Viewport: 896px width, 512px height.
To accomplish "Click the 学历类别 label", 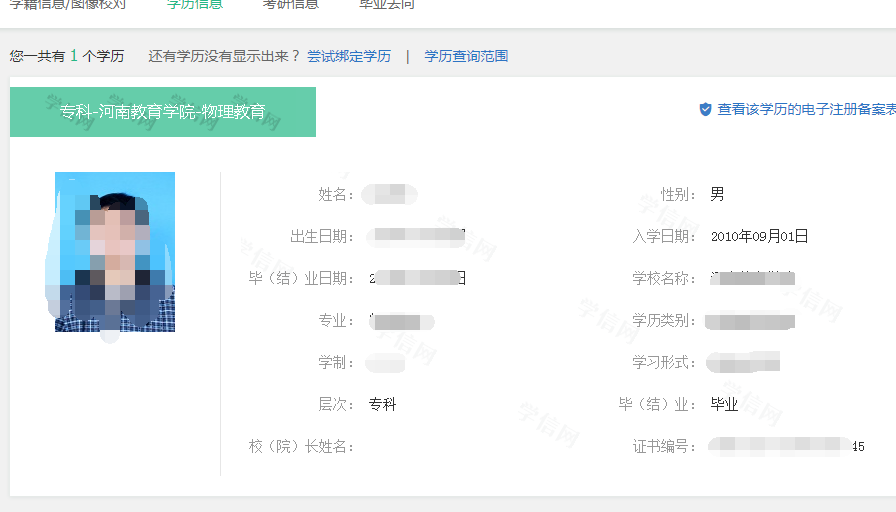I will coord(663,321).
